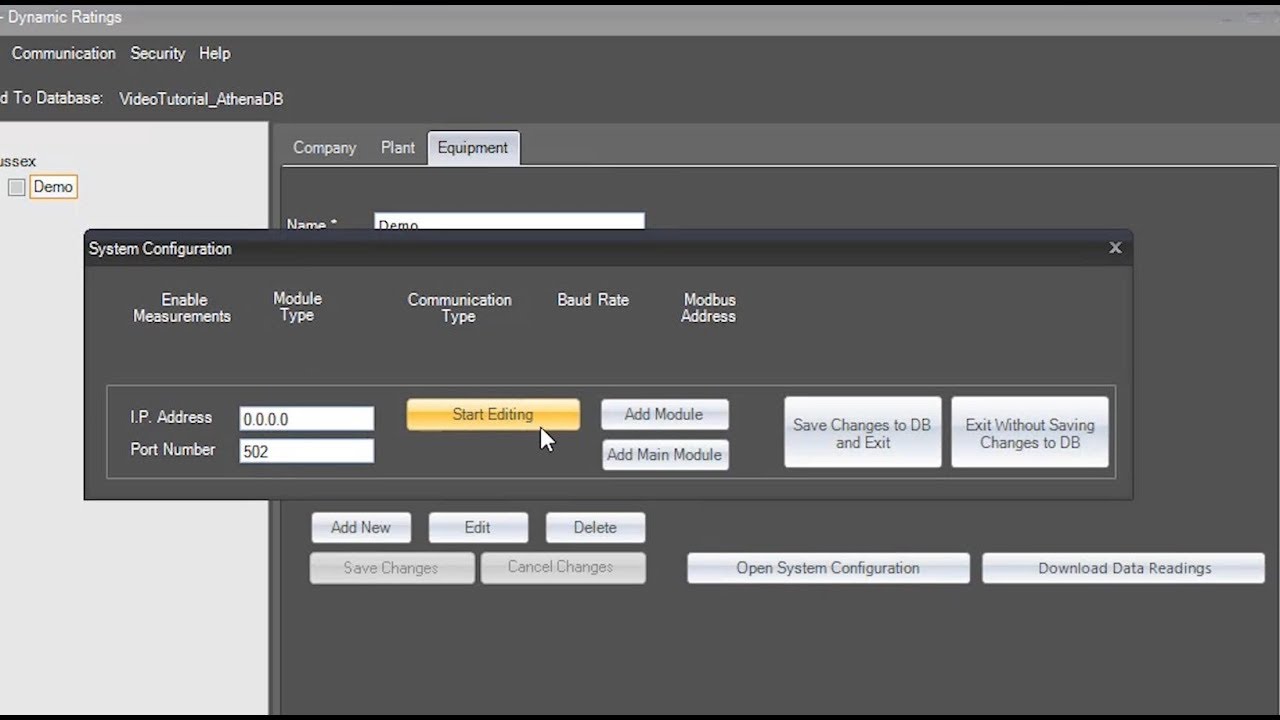Image resolution: width=1280 pixels, height=720 pixels.
Task: Click the Port Number label
Action: tap(173, 450)
